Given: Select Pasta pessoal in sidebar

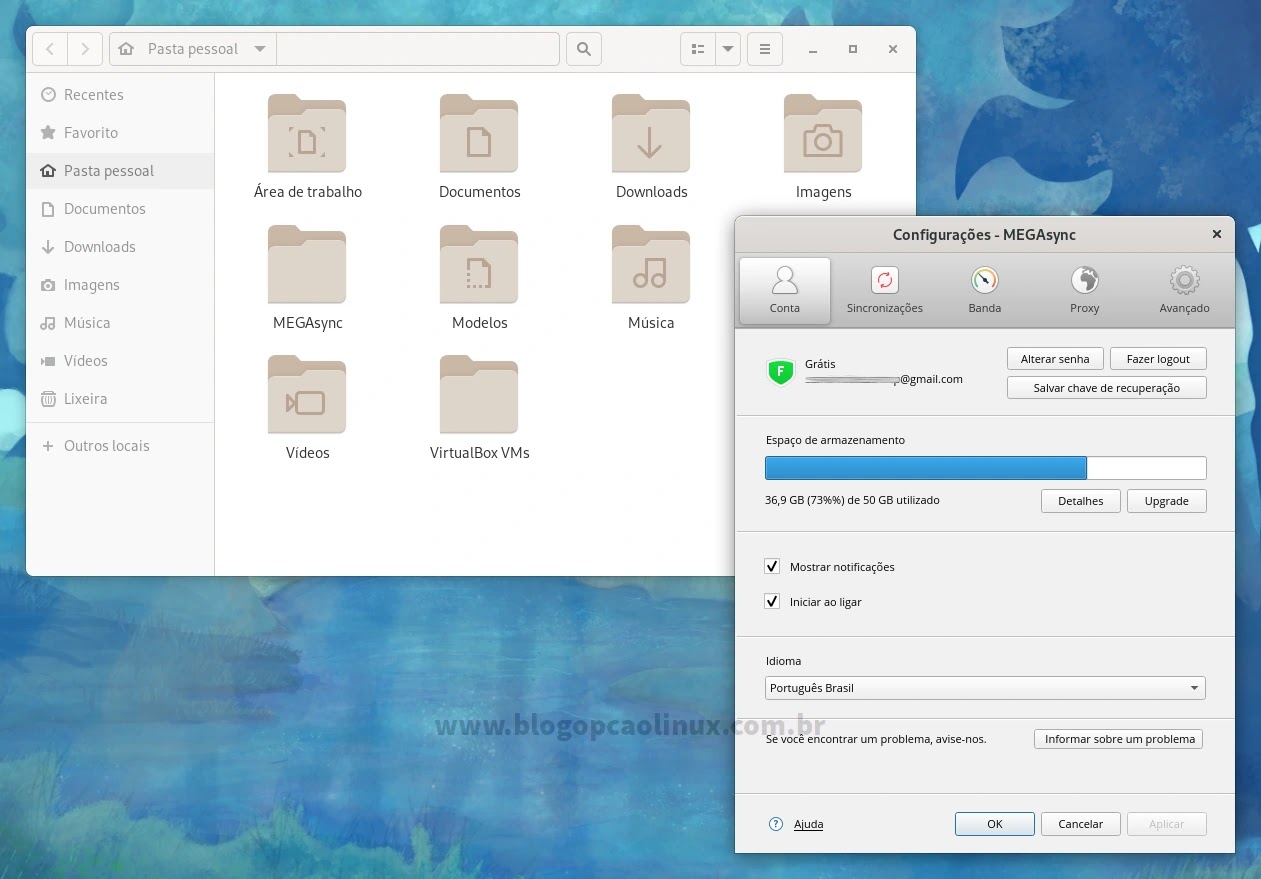Looking at the screenshot, I should pyautogui.click(x=120, y=171).
